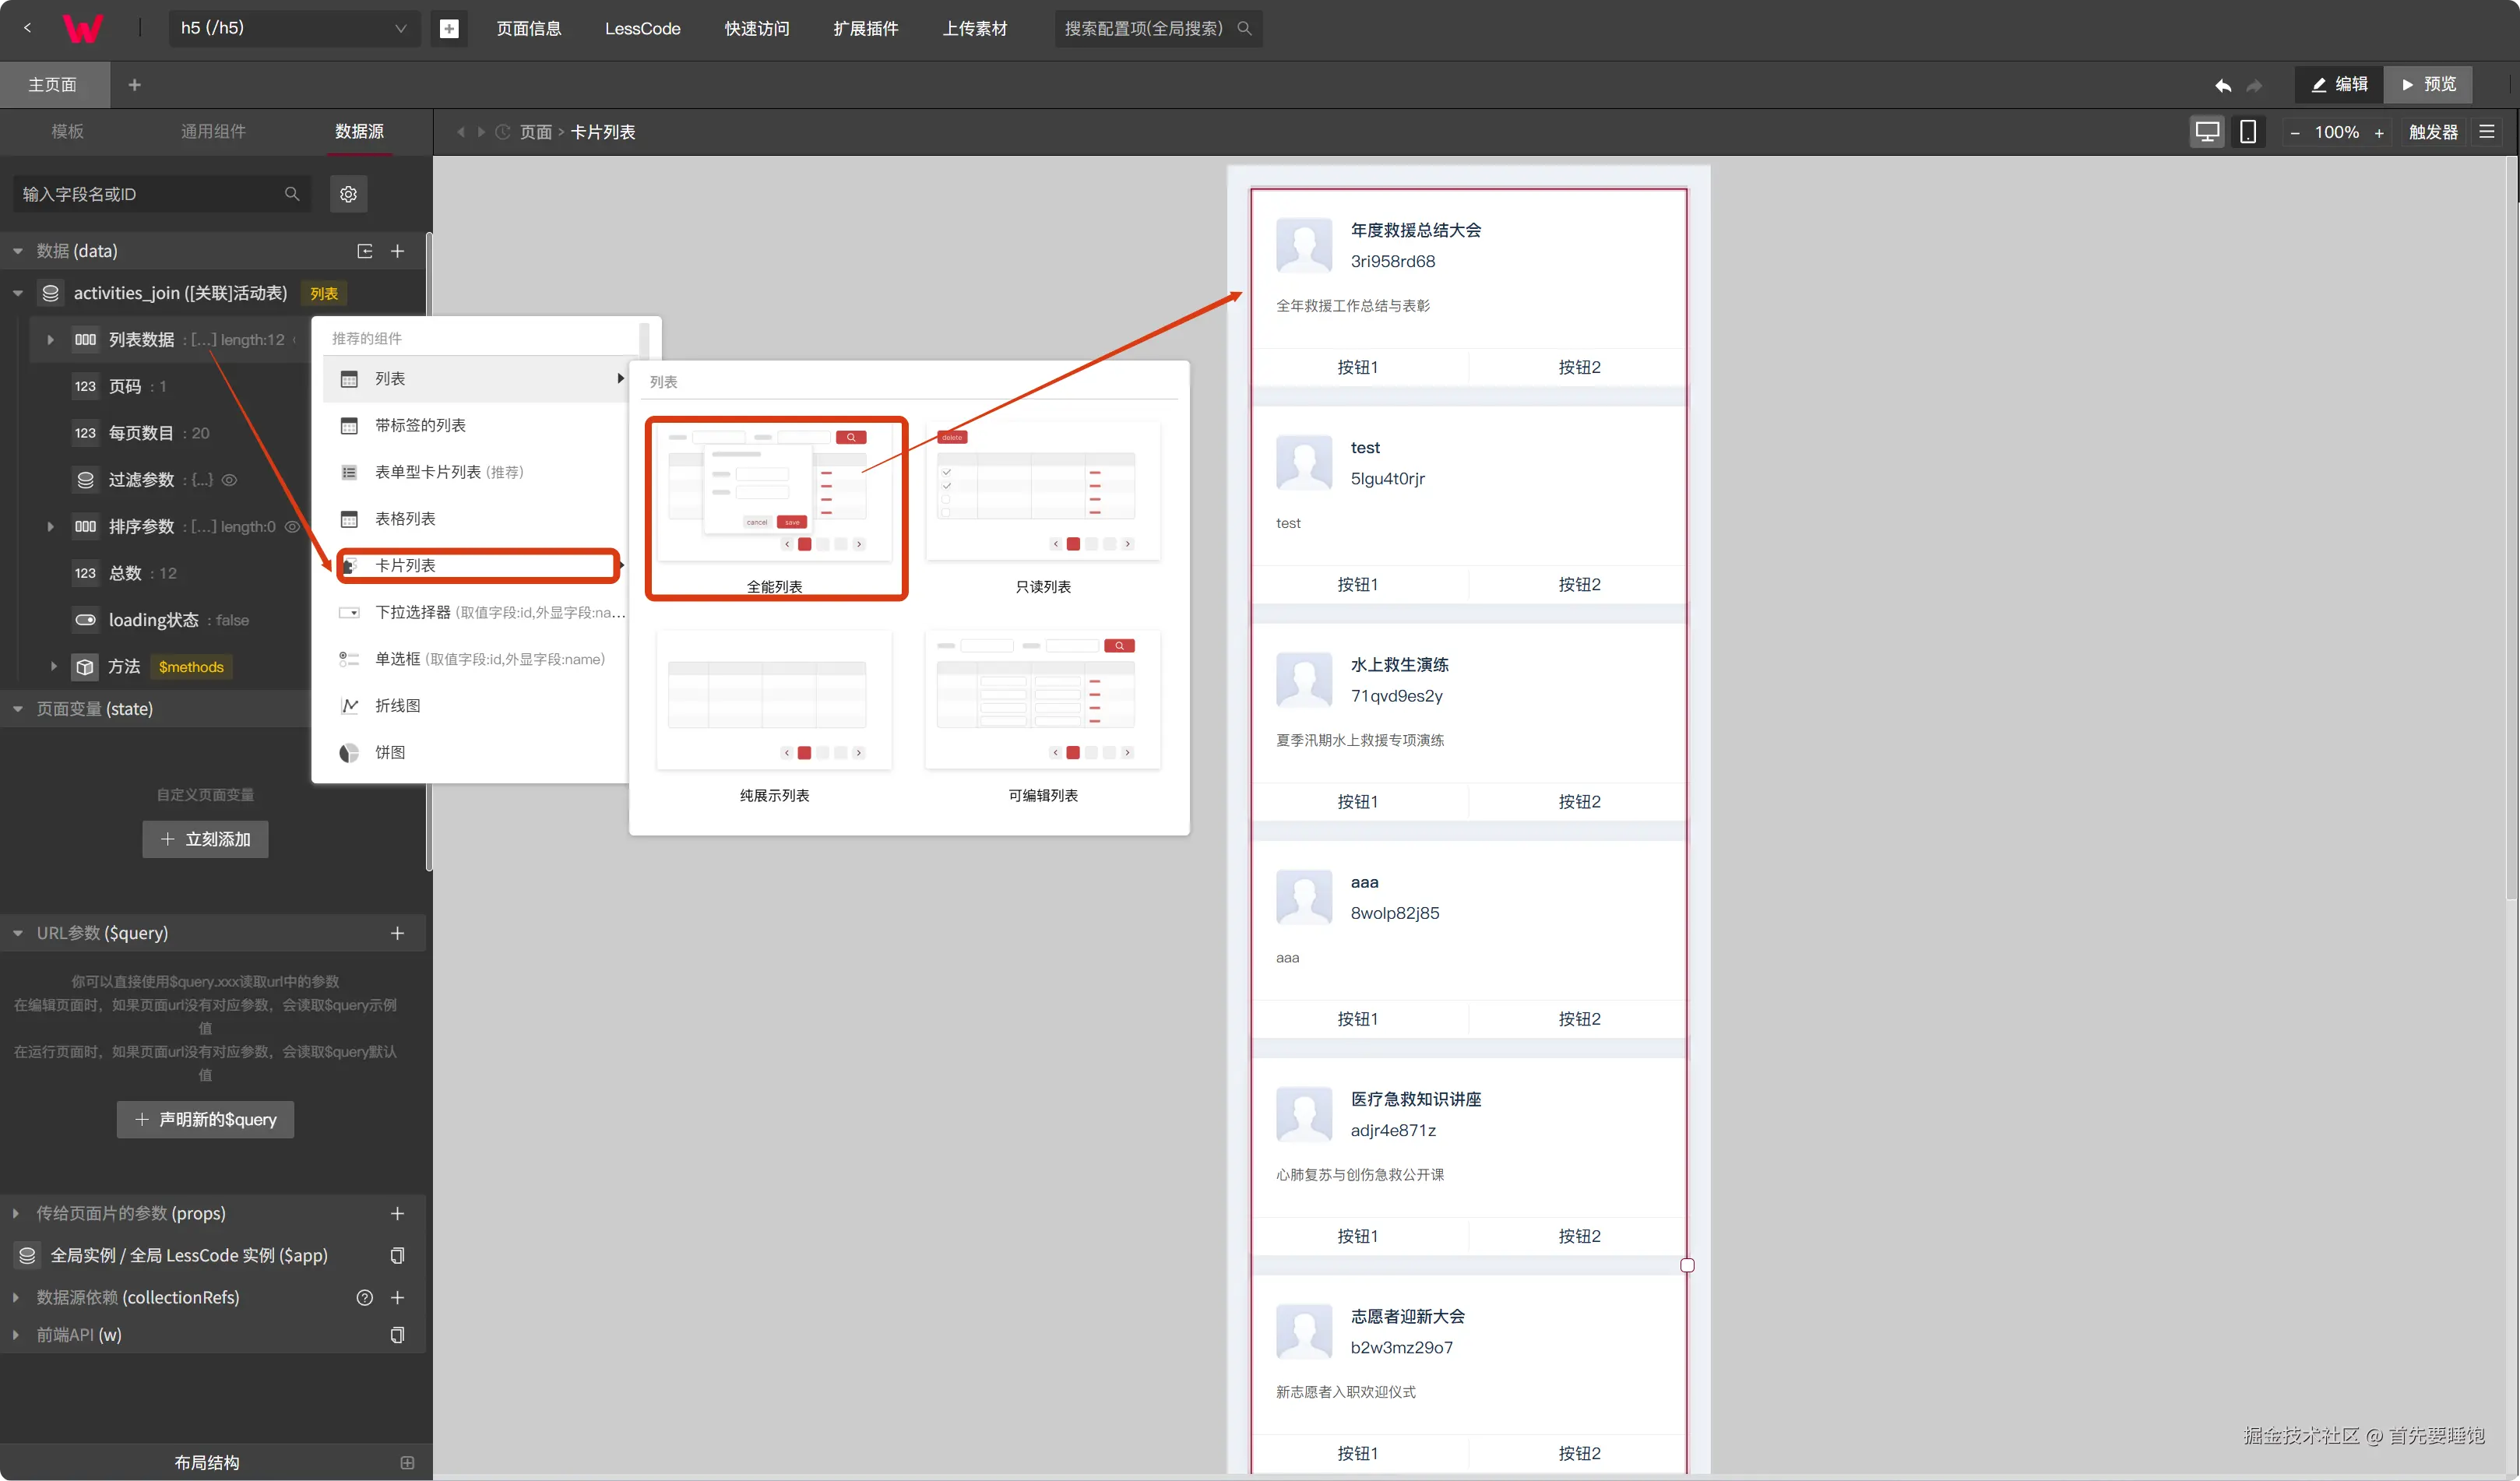
Task: Select 表格列表 in the recommended components menu
Action: (x=405, y=518)
